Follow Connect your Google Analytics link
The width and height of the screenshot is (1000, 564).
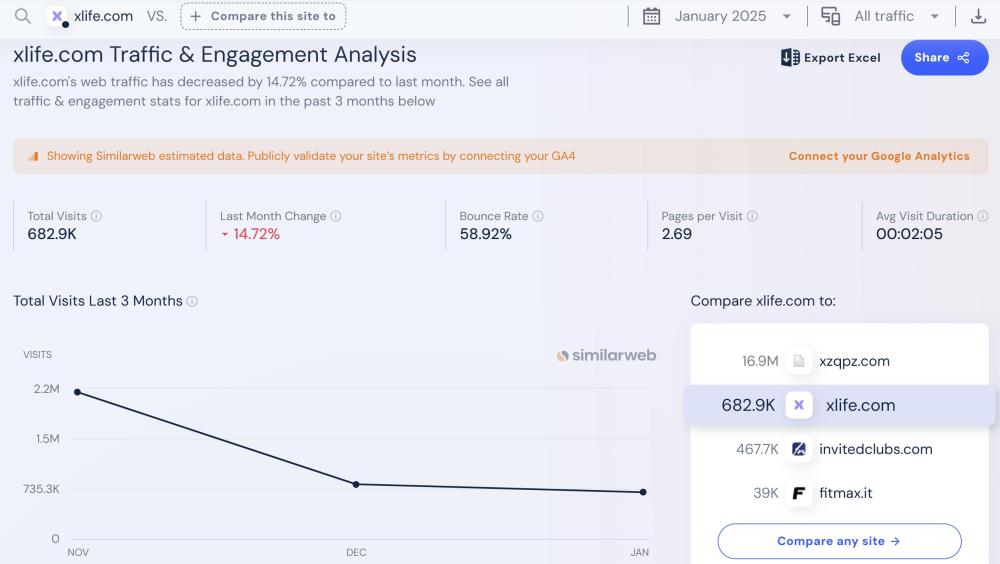coord(879,156)
